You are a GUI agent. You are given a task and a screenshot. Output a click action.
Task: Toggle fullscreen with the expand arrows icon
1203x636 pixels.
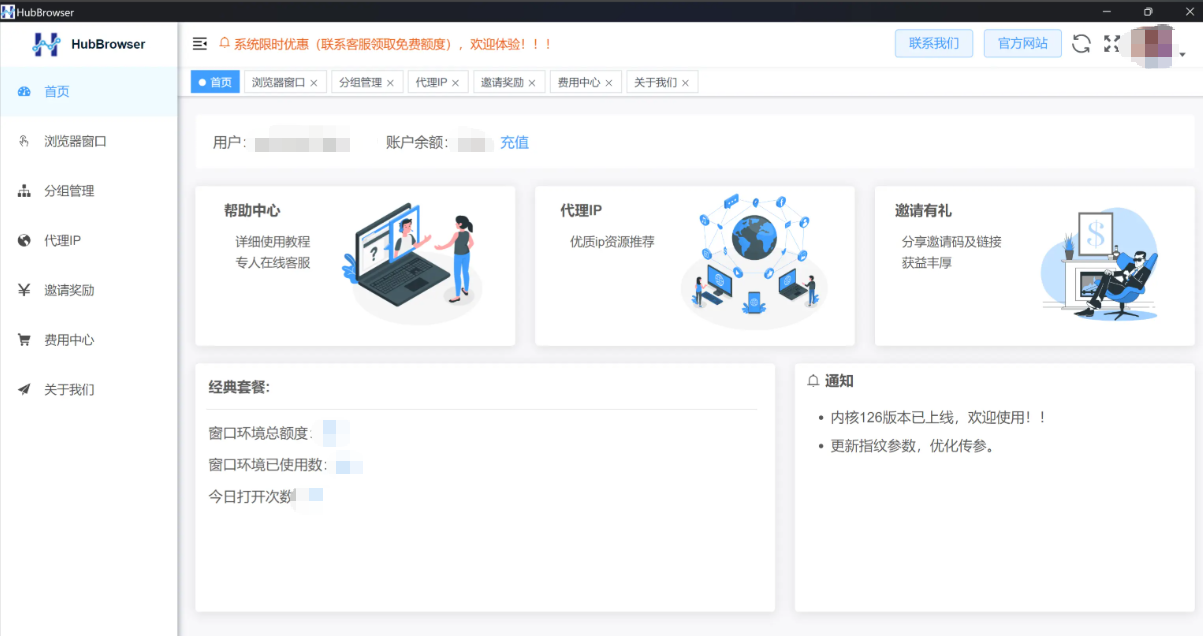tap(1111, 44)
